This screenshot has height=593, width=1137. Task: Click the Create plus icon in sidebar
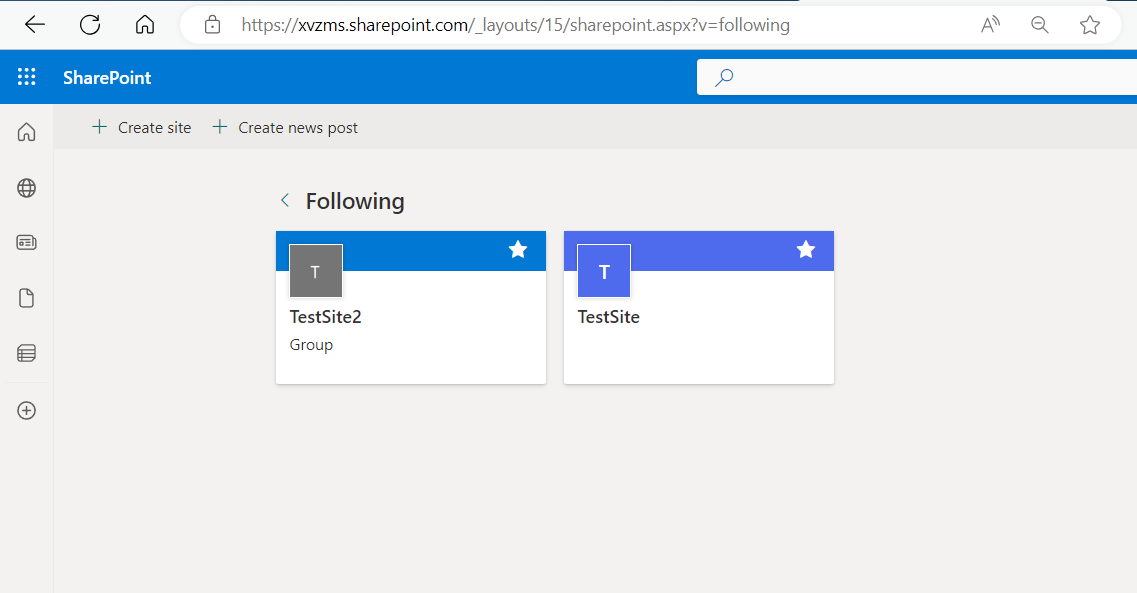click(x=26, y=410)
